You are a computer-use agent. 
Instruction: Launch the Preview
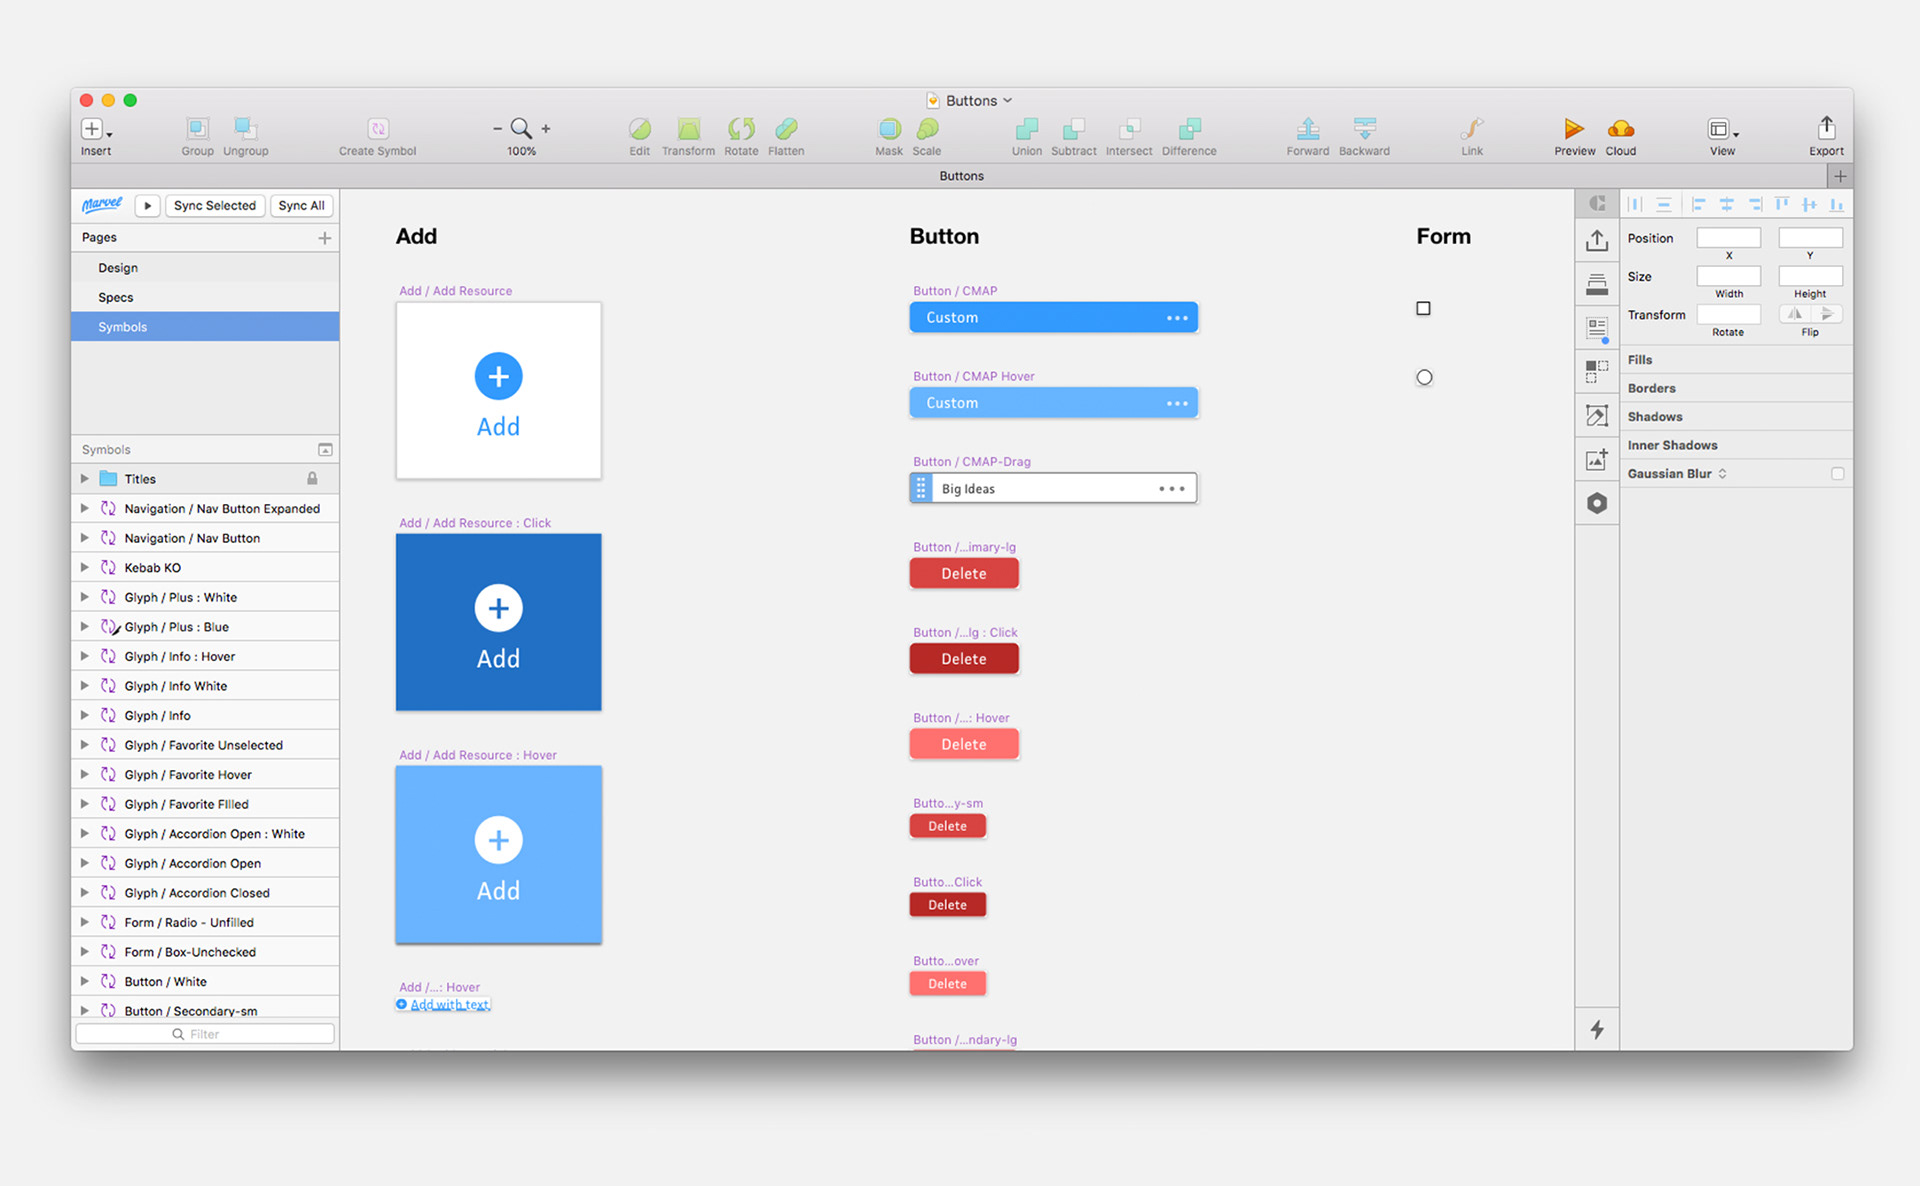pyautogui.click(x=1574, y=128)
